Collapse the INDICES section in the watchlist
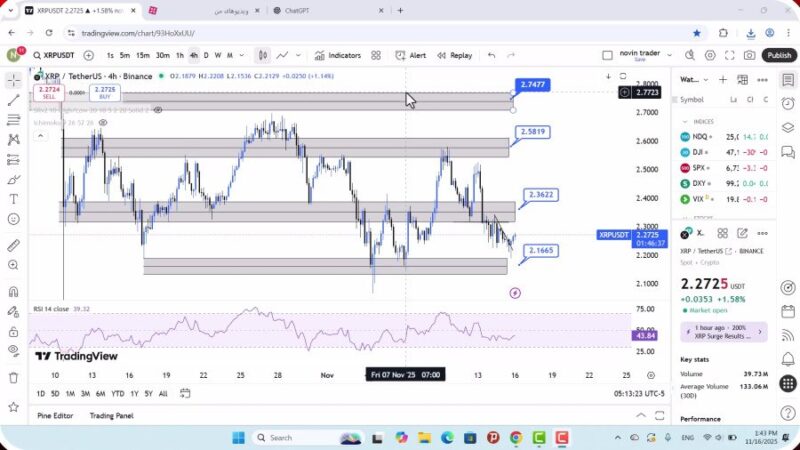Viewport: 800px width, 450px height. [x=685, y=121]
